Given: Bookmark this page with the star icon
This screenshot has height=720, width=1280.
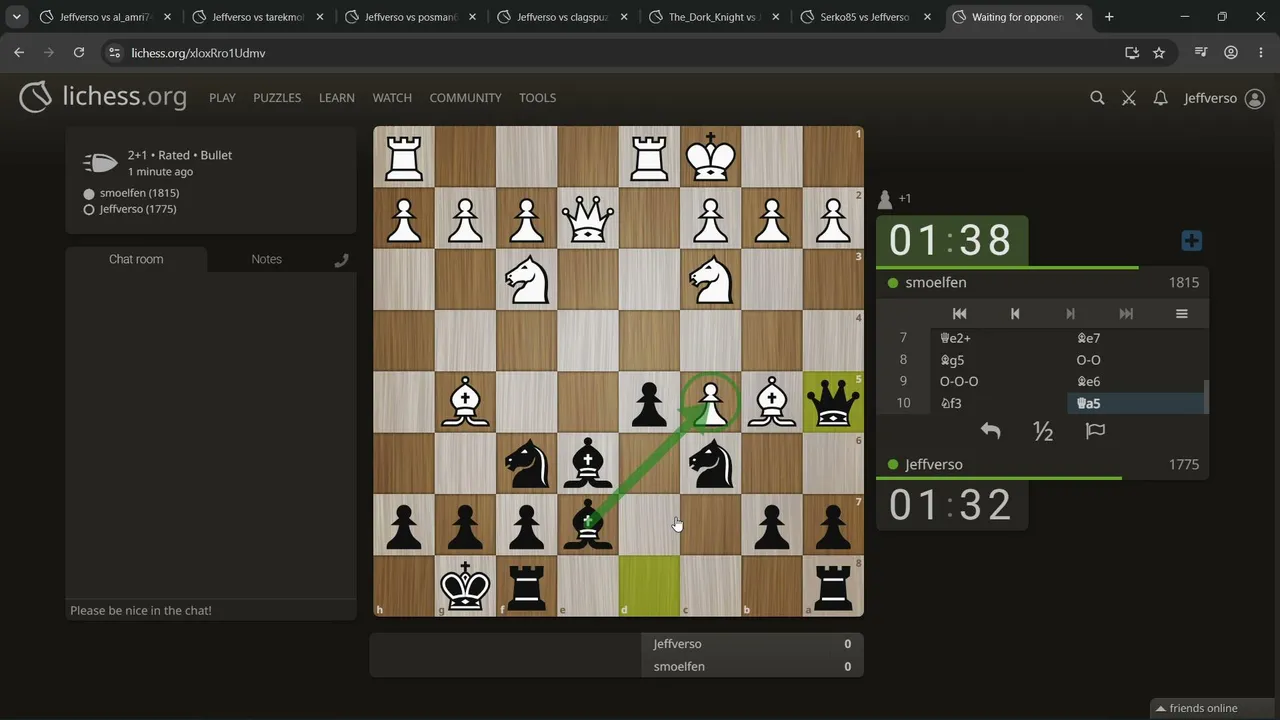Looking at the screenshot, I should pyautogui.click(x=1159, y=53).
